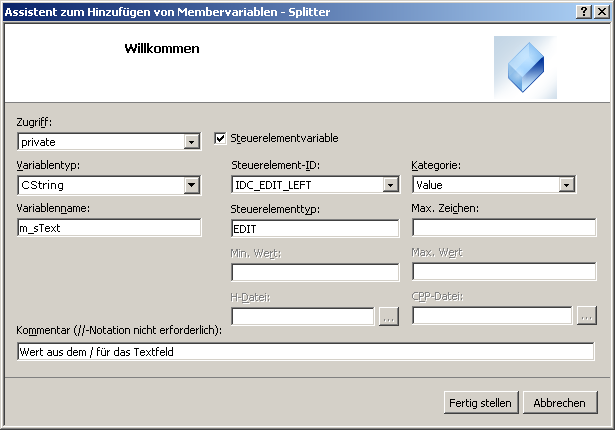This screenshot has height=430, width=615.
Task: Close the Membervariablen assistant dialog
Action: pyautogui.click(x=601, y=12)
